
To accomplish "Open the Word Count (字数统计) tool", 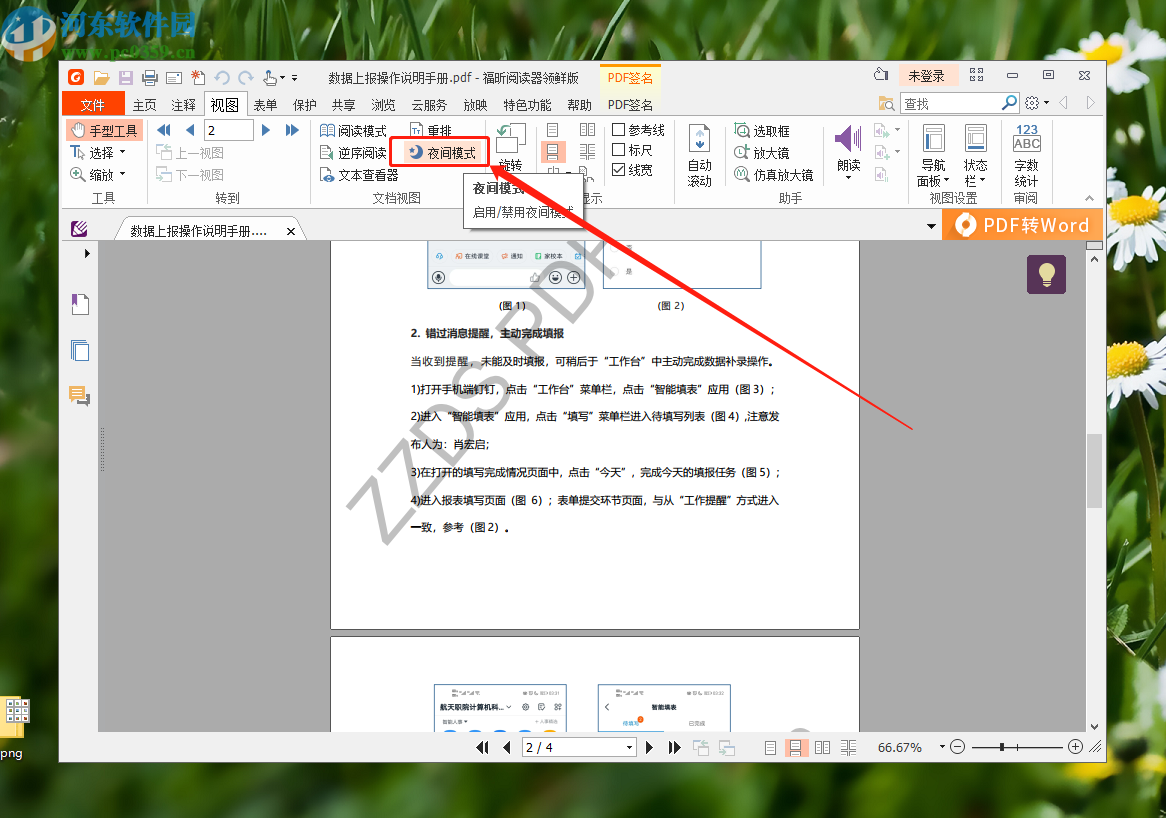I will click(x=1026, y=145).
